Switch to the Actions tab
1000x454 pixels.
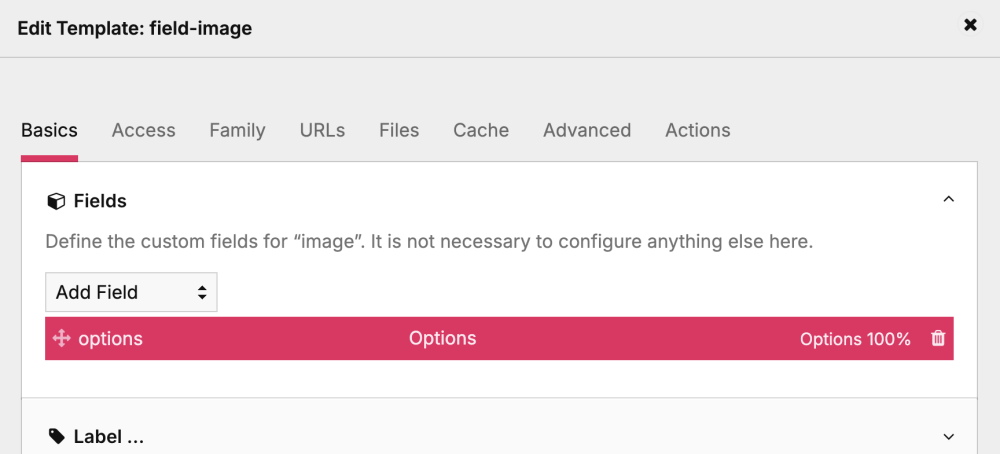(697, 130)
